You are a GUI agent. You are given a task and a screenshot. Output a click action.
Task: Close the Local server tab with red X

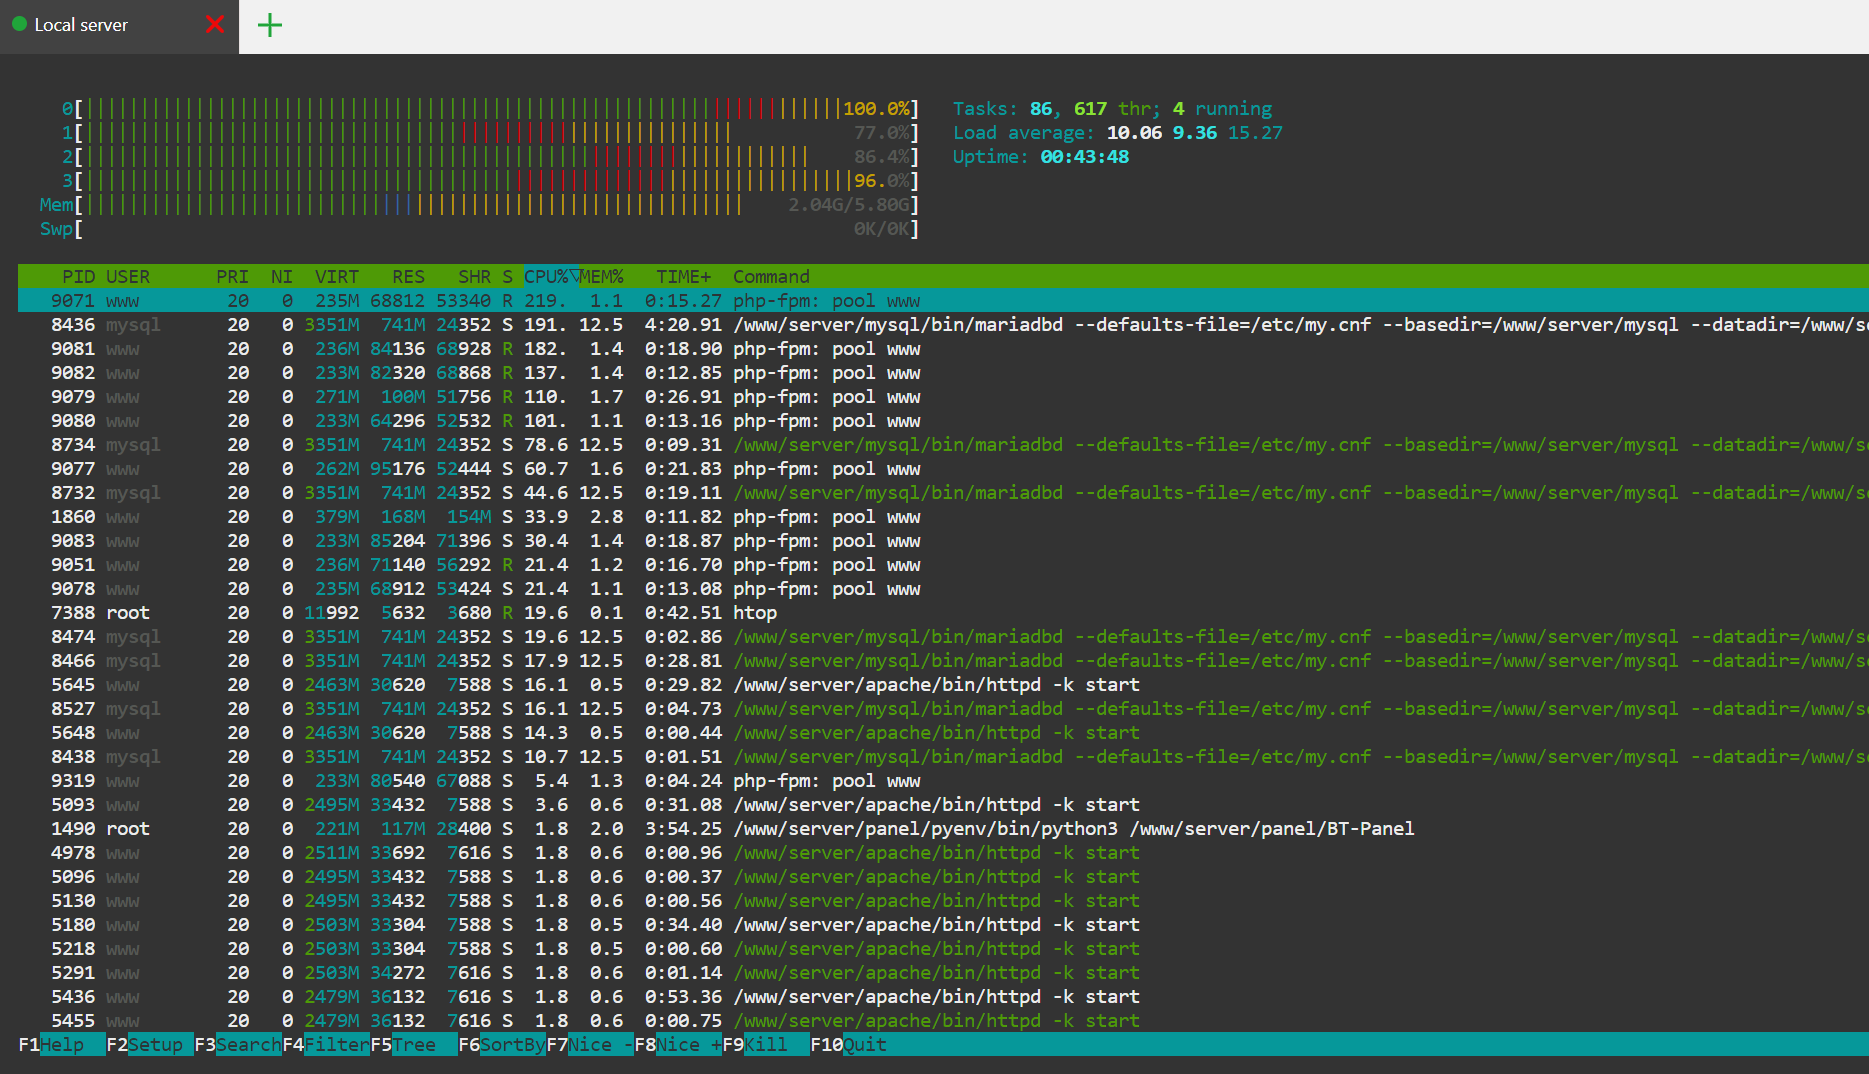[x=214, y=24]
